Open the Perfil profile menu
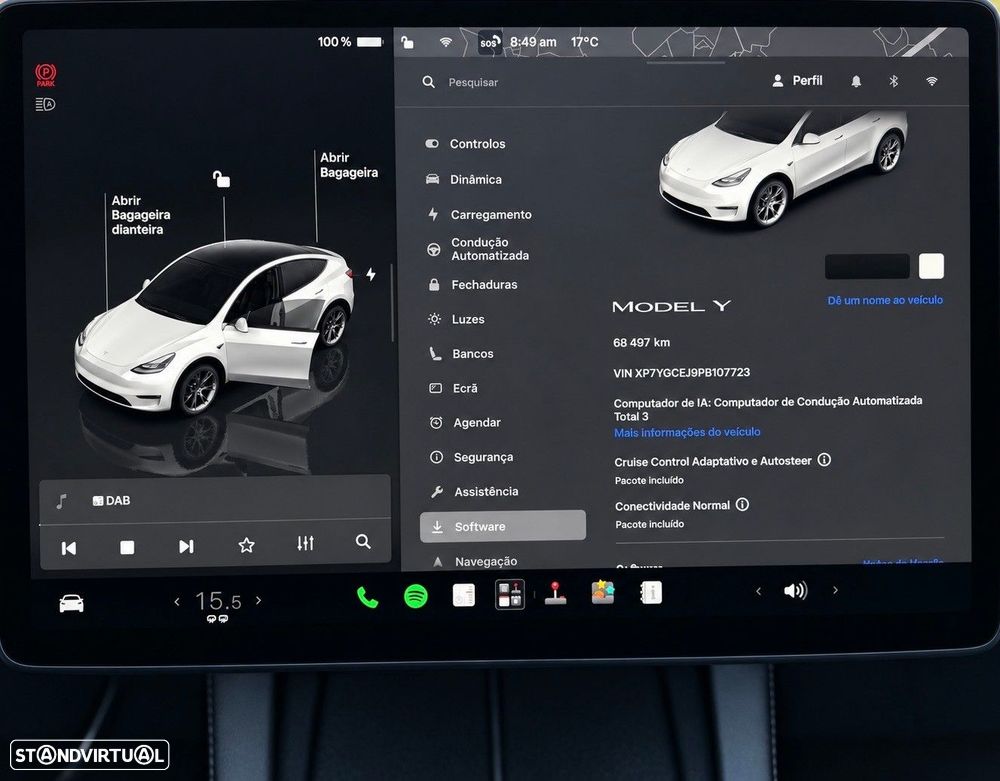This screenshot has width=1000, height=781. tap(797, 81)
